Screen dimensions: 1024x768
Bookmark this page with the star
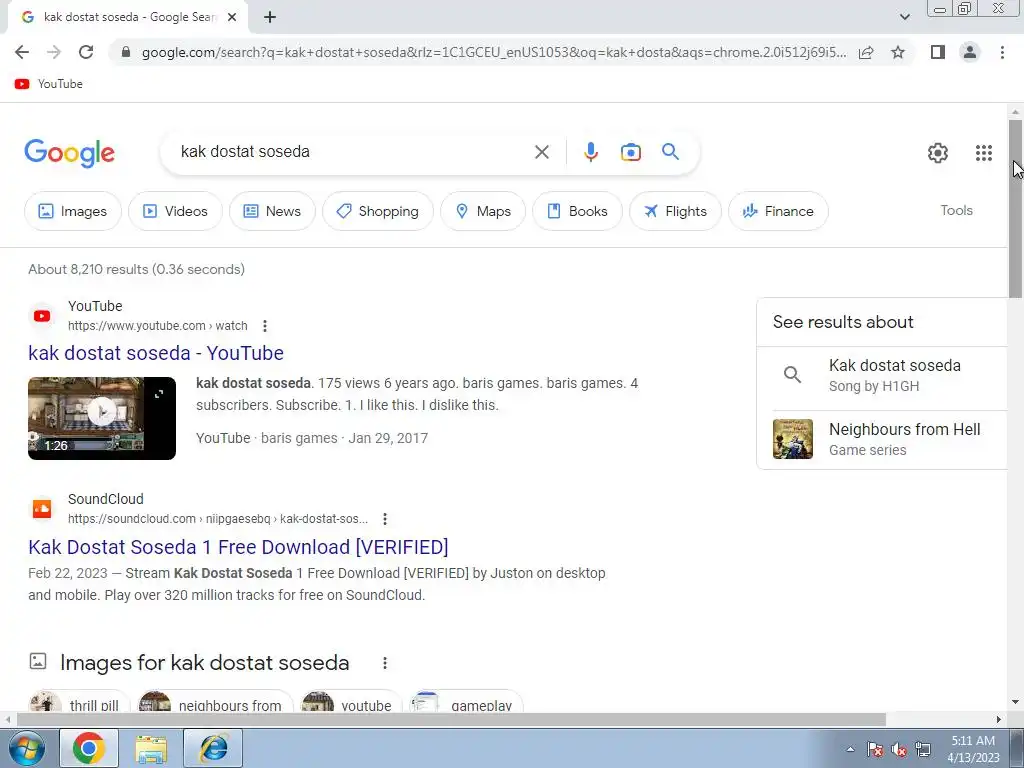pyautogui.click(x=898, y=52)
